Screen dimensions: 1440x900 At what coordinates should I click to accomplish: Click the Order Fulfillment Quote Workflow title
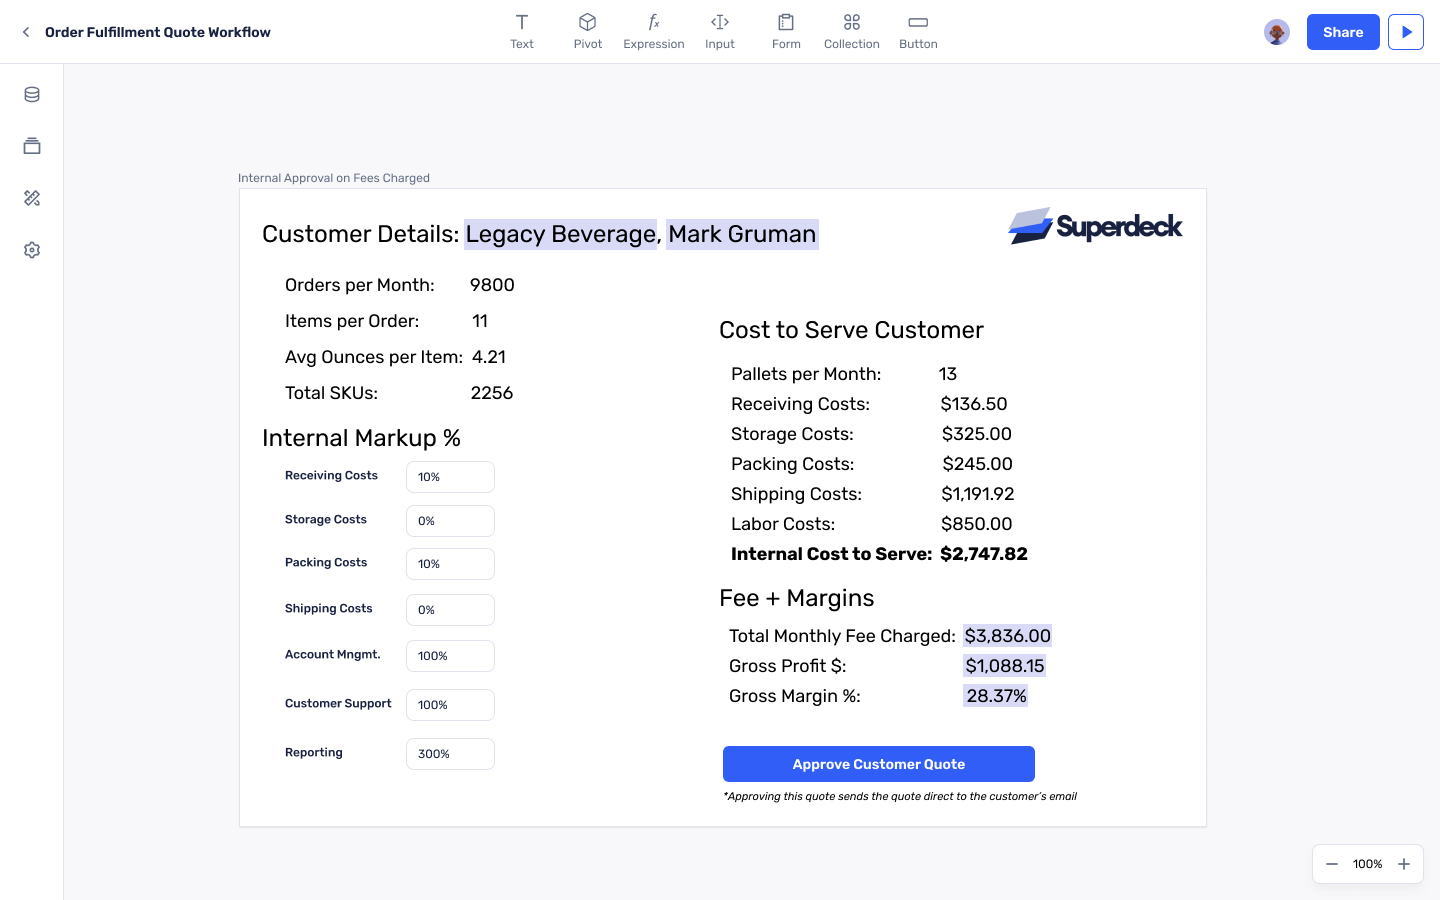[x=158, y=32]
